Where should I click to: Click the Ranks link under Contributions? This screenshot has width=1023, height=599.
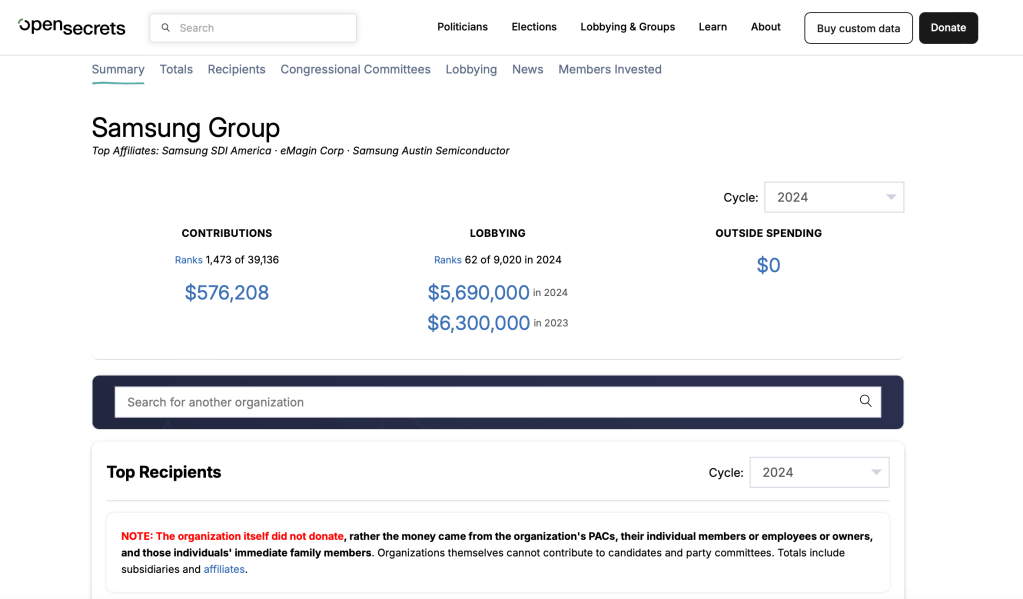(188, 260)
